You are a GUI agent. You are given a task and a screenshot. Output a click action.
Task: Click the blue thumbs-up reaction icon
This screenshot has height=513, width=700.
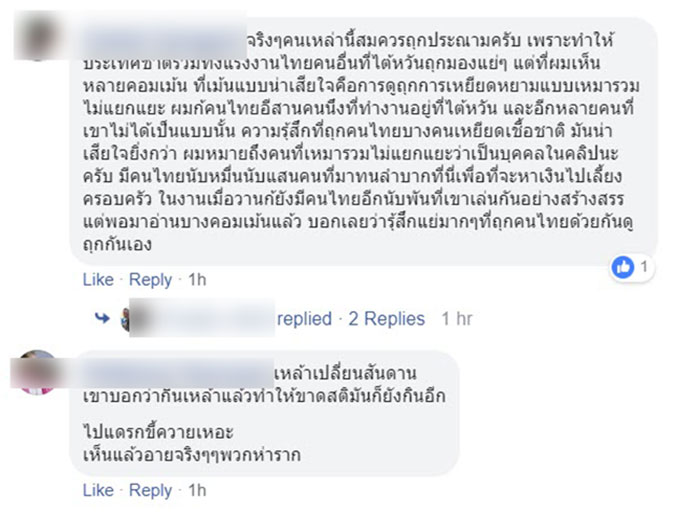click(x=622, y=267)
